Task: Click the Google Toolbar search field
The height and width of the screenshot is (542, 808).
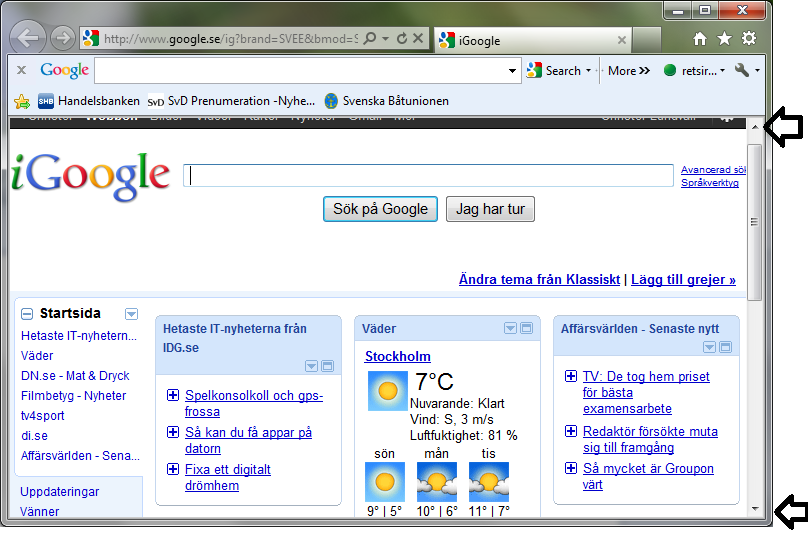Action: click(x=300, y=71)
